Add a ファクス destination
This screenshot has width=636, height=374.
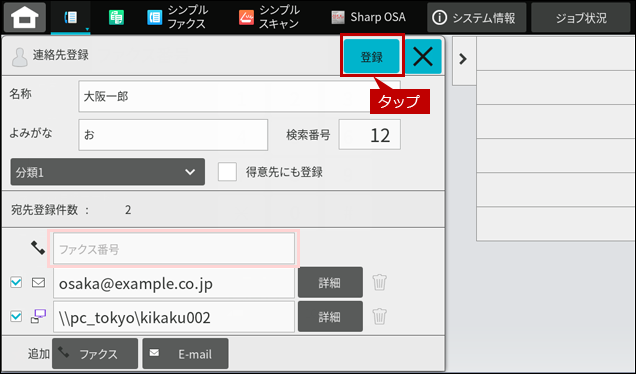95,354
